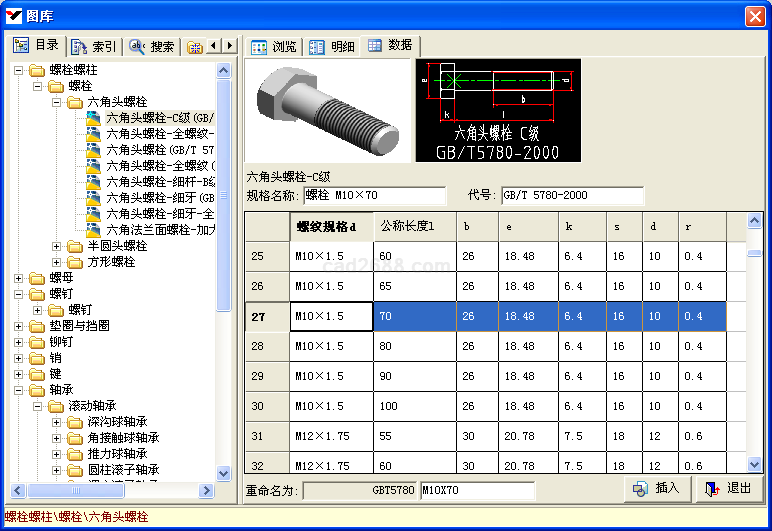
Task: Click the 螺母 folder icon in tree
Action: pyautogui.click(x=38, y=278)
